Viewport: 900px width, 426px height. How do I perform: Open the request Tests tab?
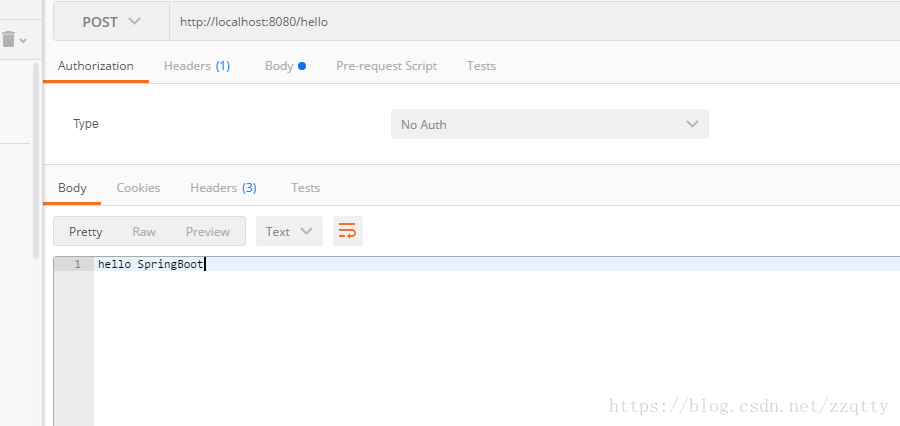coord(481,66)
